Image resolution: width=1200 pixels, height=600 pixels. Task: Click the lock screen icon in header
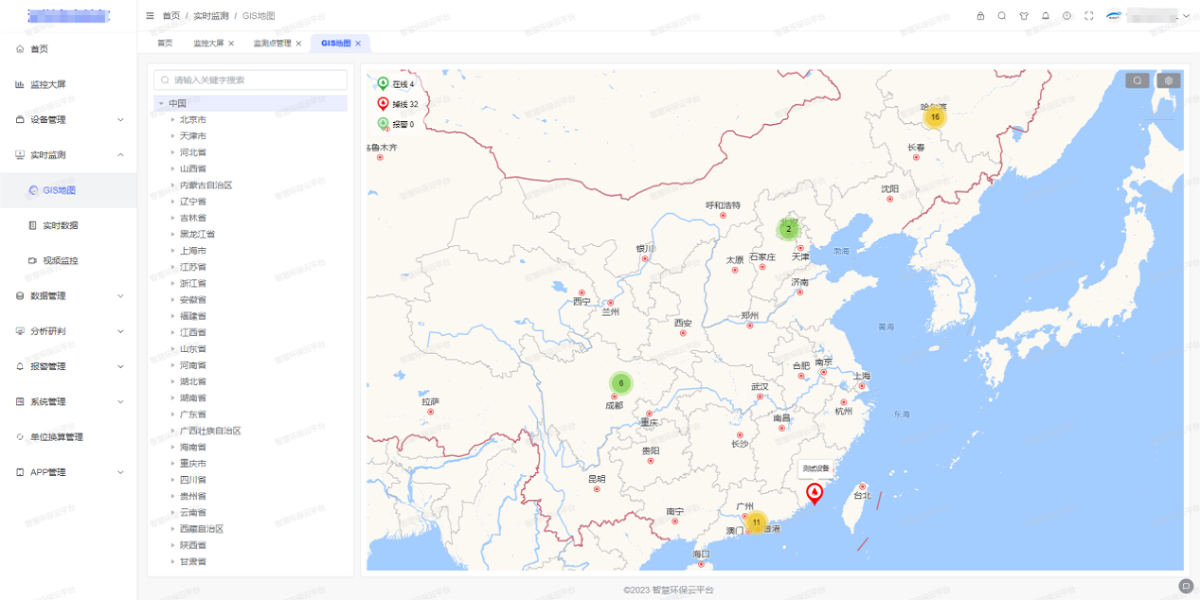pyautogui.click(x=980, y=16)
